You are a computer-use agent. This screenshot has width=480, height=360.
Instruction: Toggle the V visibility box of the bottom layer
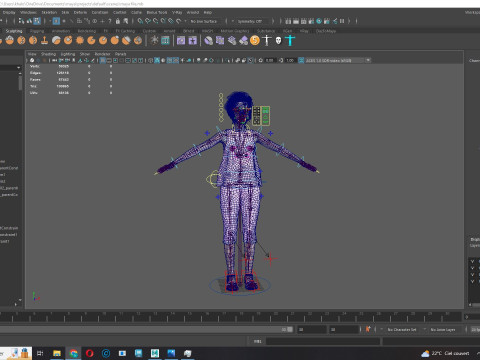click(472, 281)
